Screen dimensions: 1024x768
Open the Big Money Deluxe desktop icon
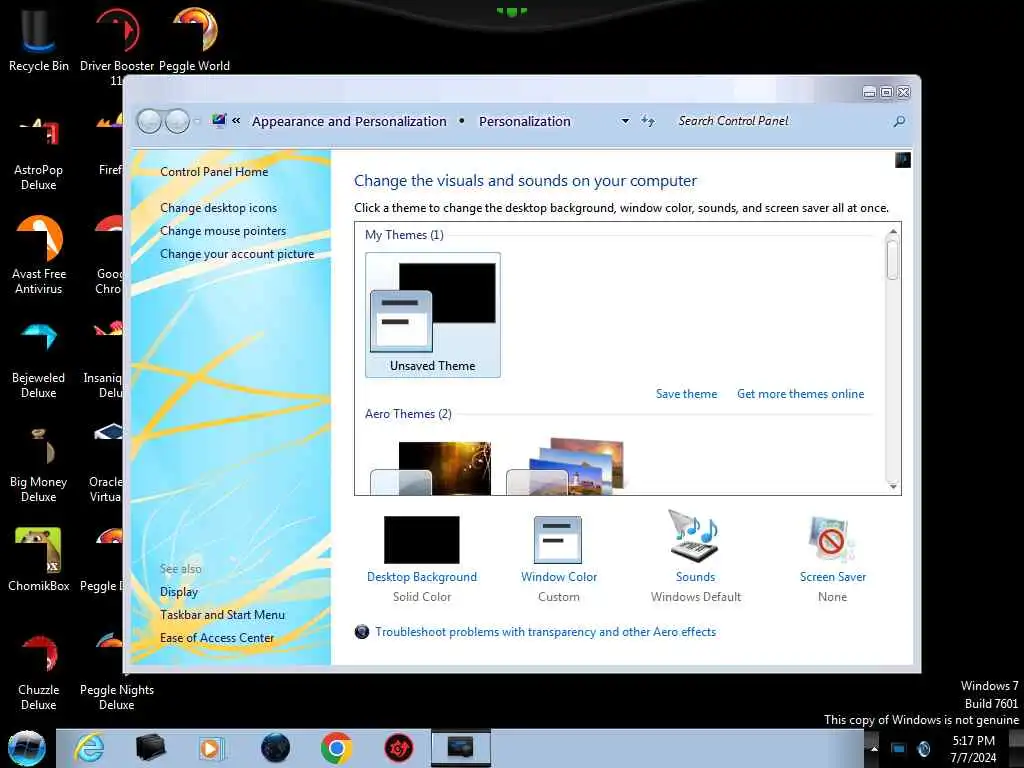click(38, 465)
